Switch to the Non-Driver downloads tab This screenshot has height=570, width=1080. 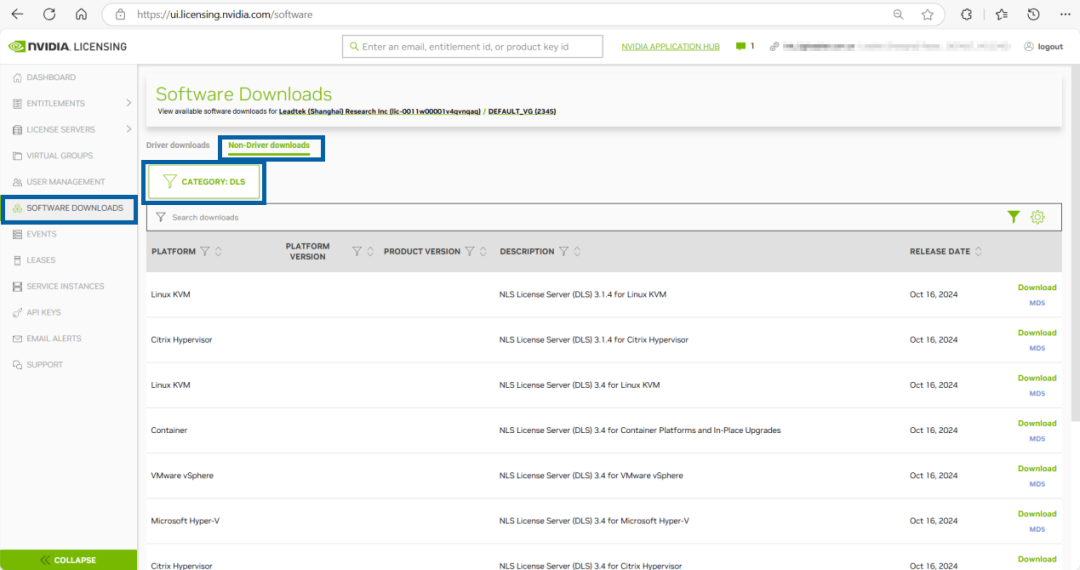coord(269,145)
